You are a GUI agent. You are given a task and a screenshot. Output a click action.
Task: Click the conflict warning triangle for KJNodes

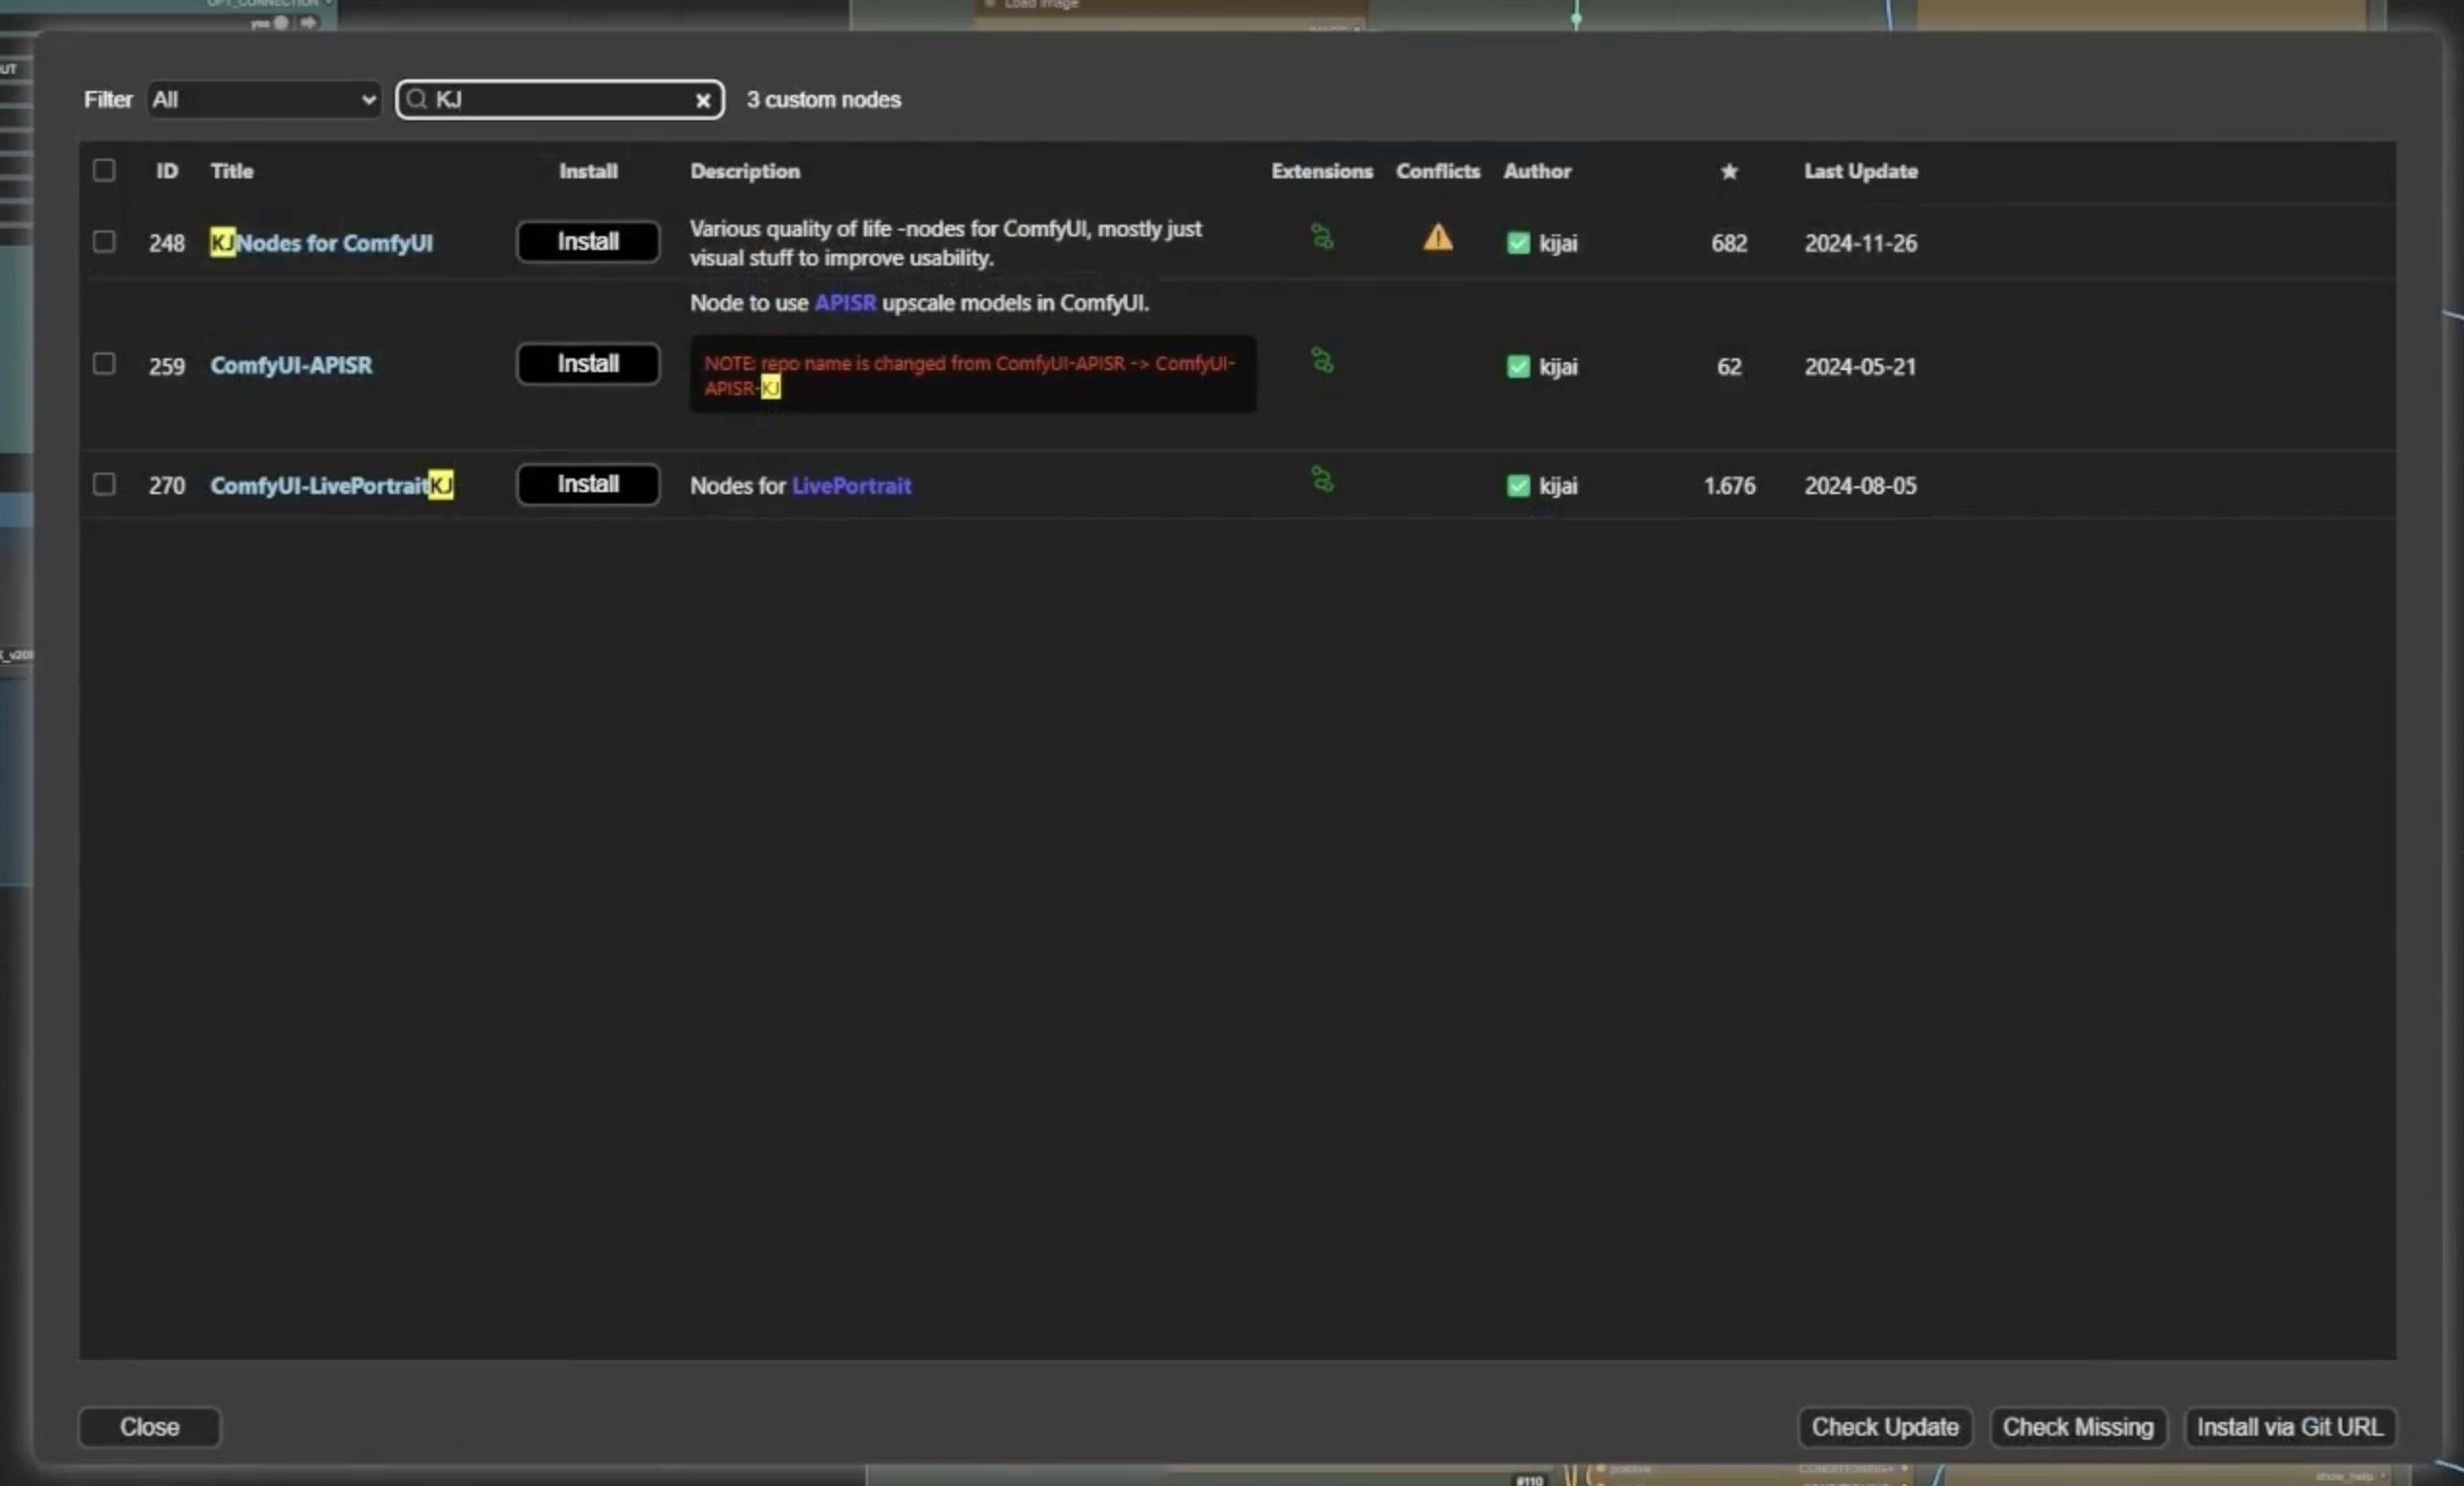pyautogui.click(x=1437, y=238)
